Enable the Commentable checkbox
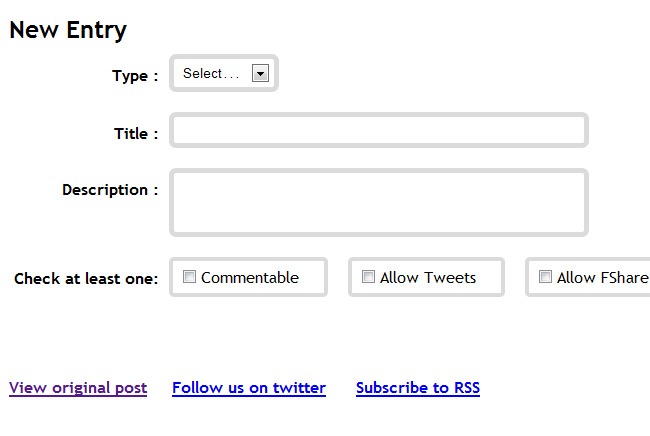 coord(189,277)
